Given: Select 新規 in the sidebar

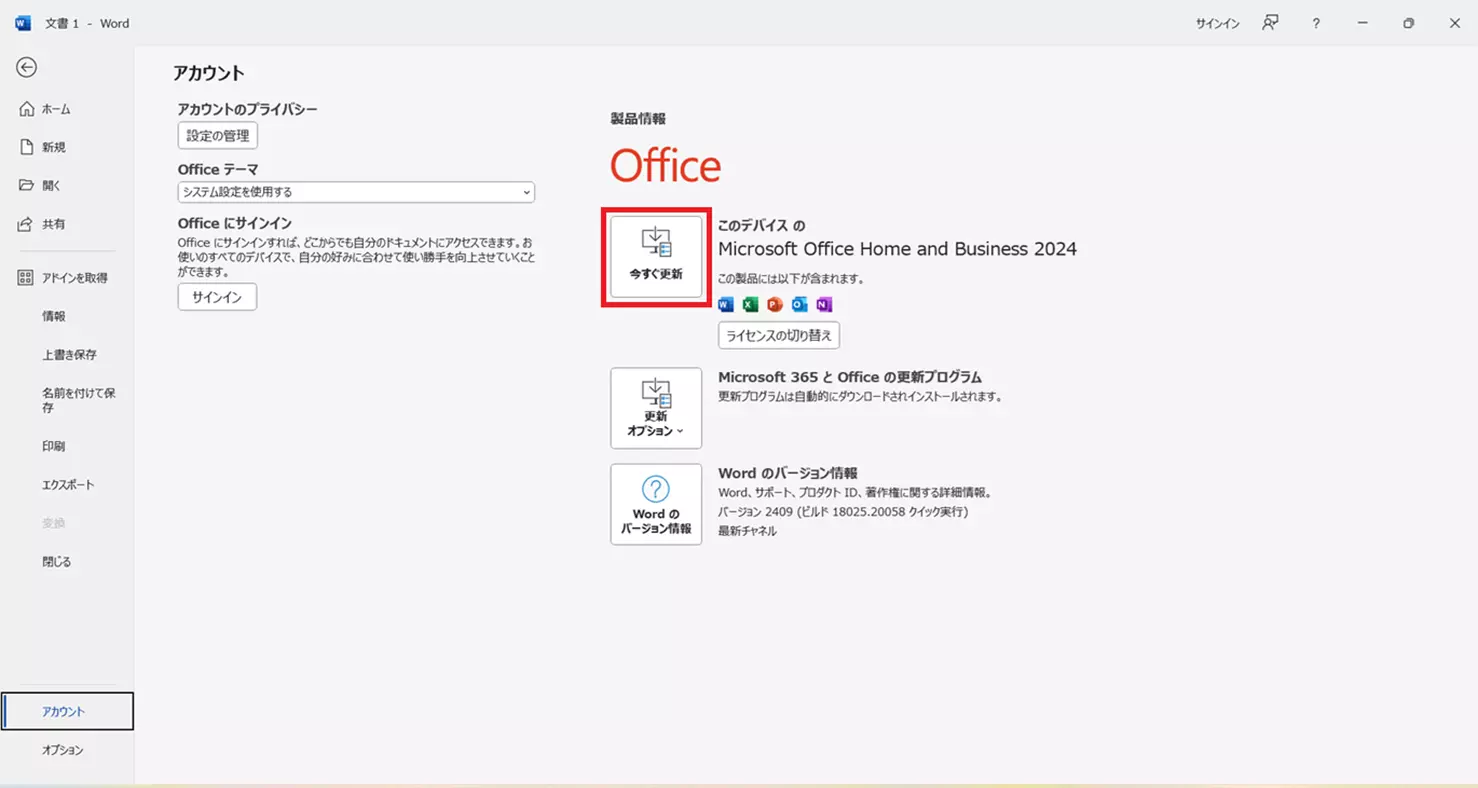Looking at the screenshot, I should click(x=53, y=147).
